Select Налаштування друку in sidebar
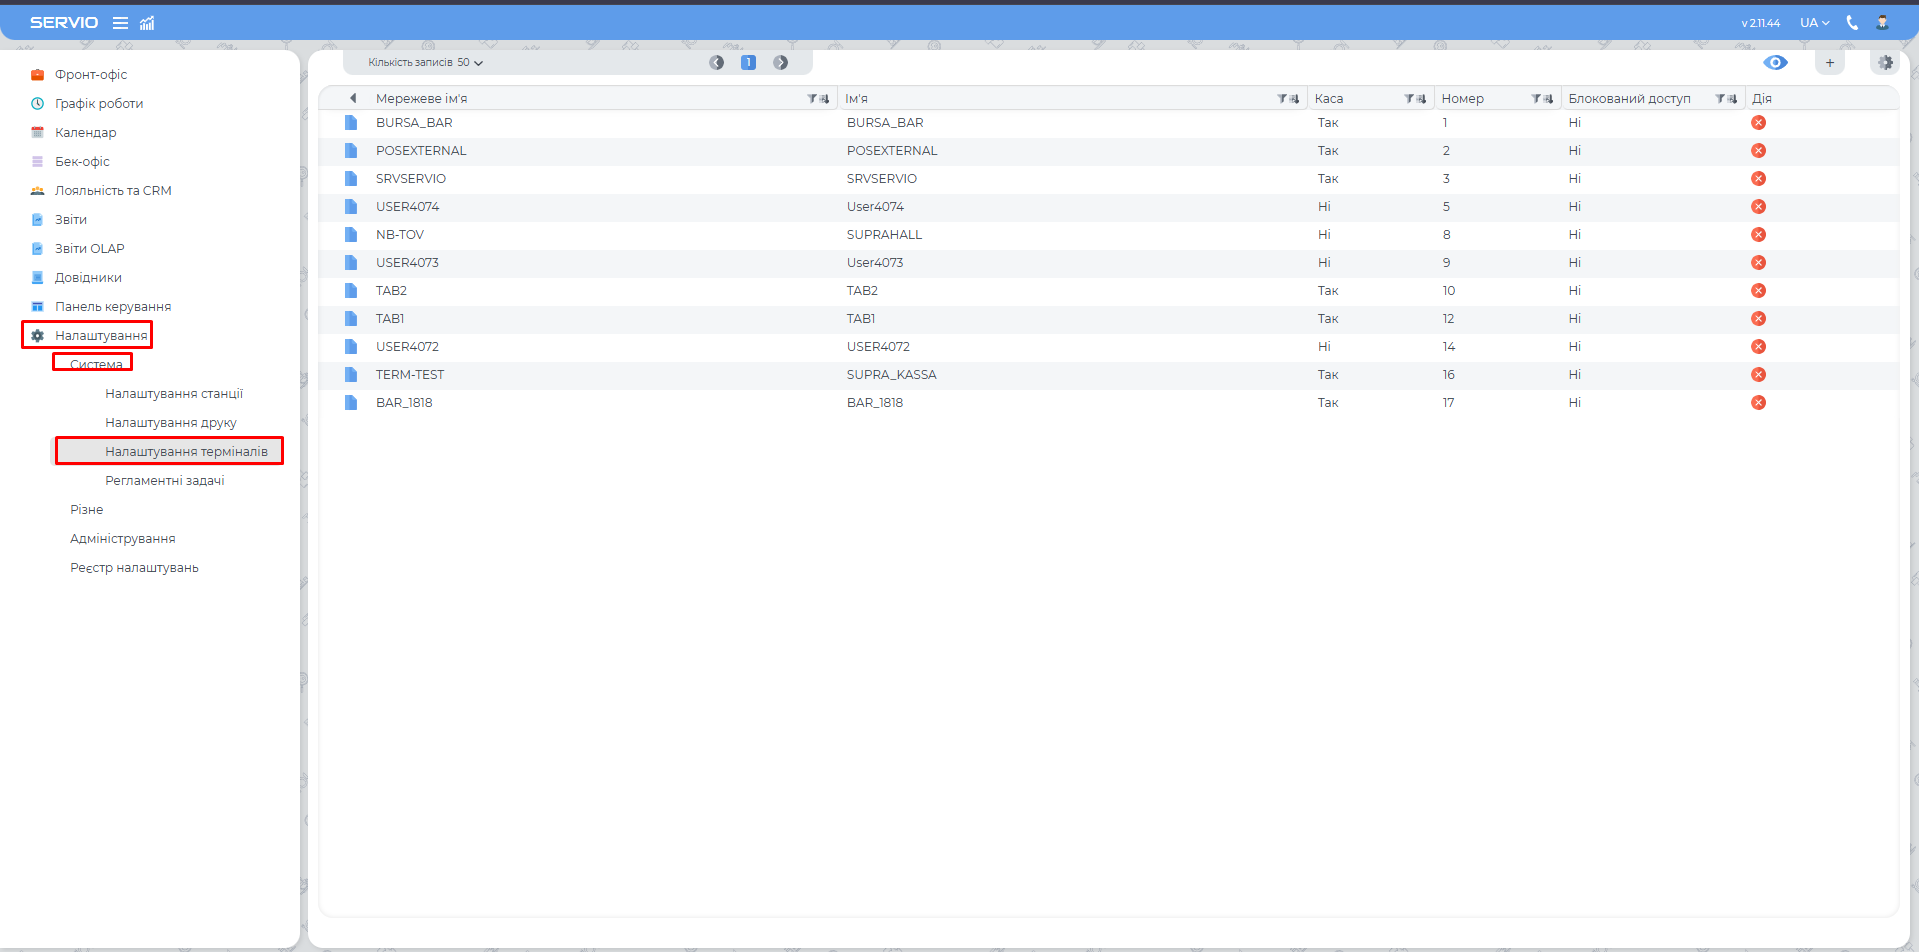This screenshot has width=1919, height=952. pyautogui.click(x=170, y=423)
